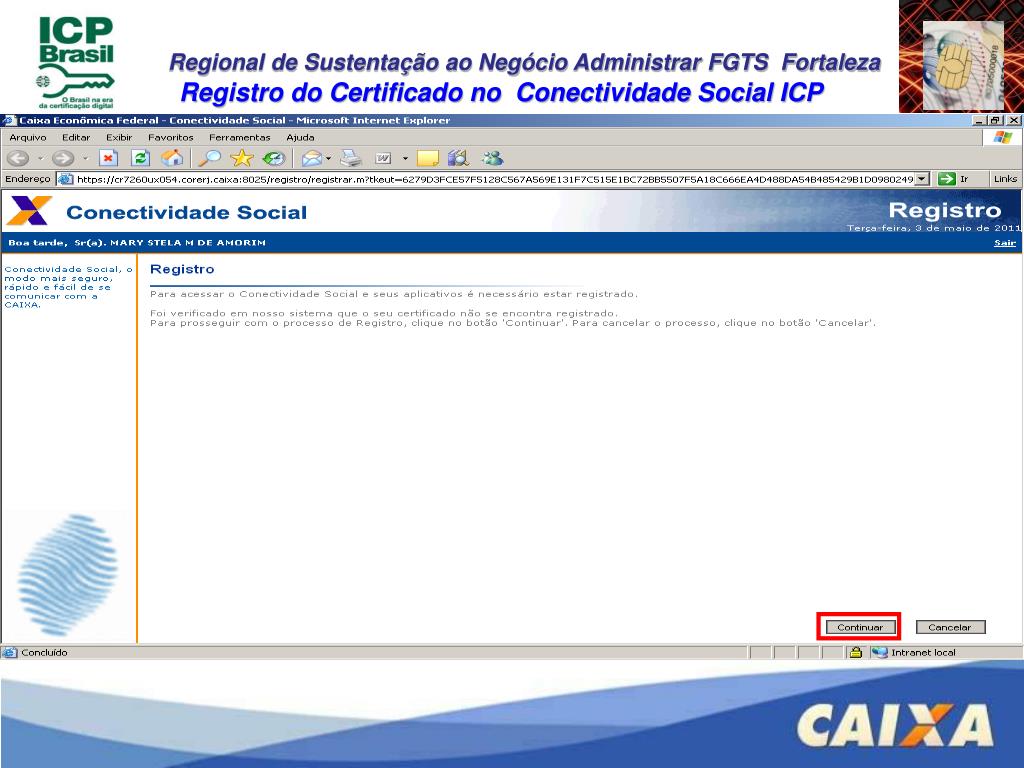The image size is (1024, 768).
Task: Click inside the address URL field
Action: tap(494, 179)
